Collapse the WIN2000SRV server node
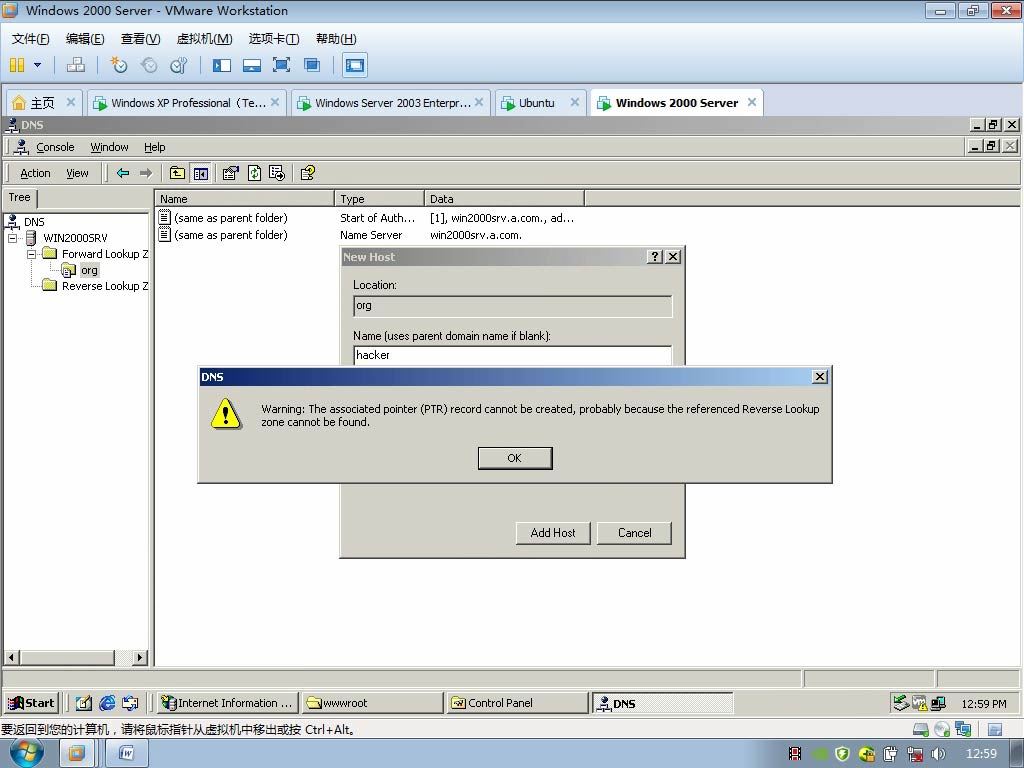Screen dimensions: 1024x768 coord(12,238)
